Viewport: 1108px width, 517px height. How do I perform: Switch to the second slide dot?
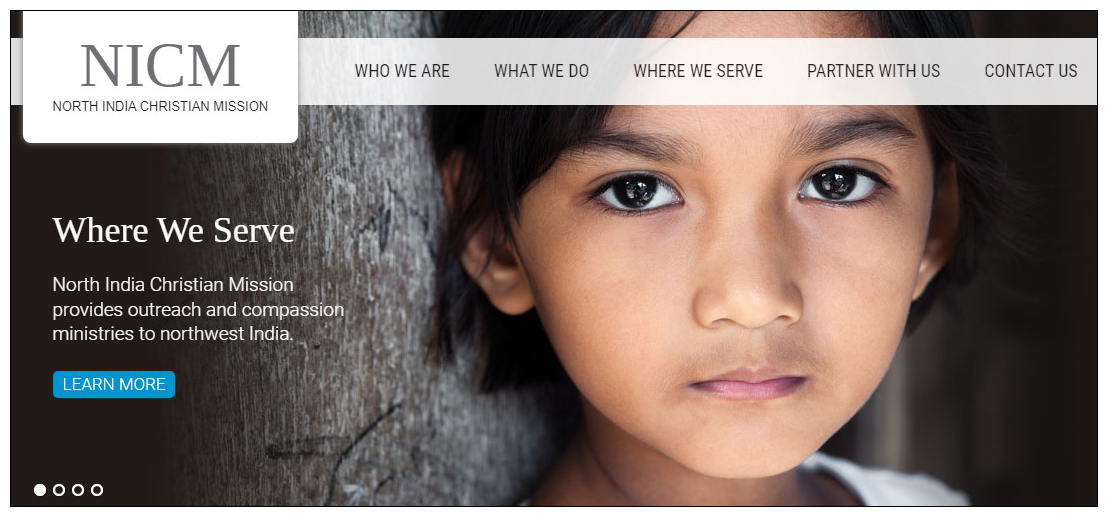click(x=59, y=489)
